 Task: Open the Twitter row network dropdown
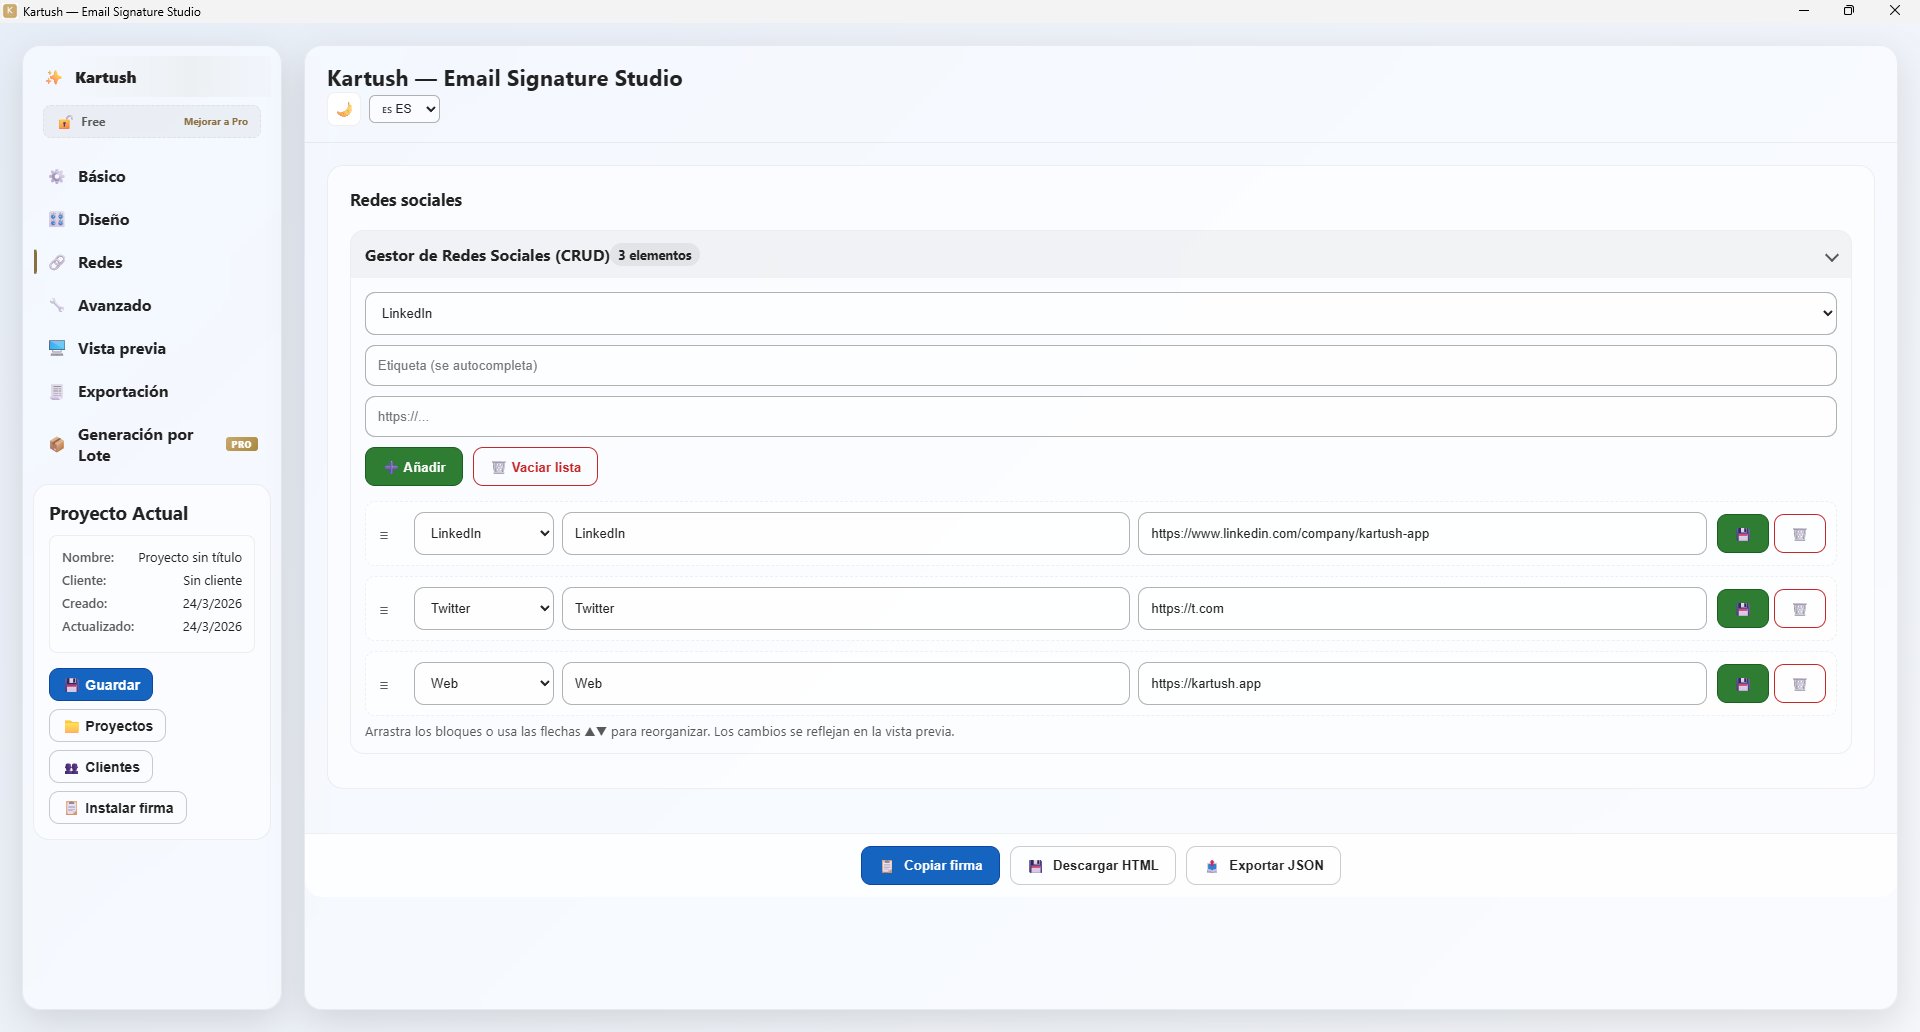click(x=484, y=609)
